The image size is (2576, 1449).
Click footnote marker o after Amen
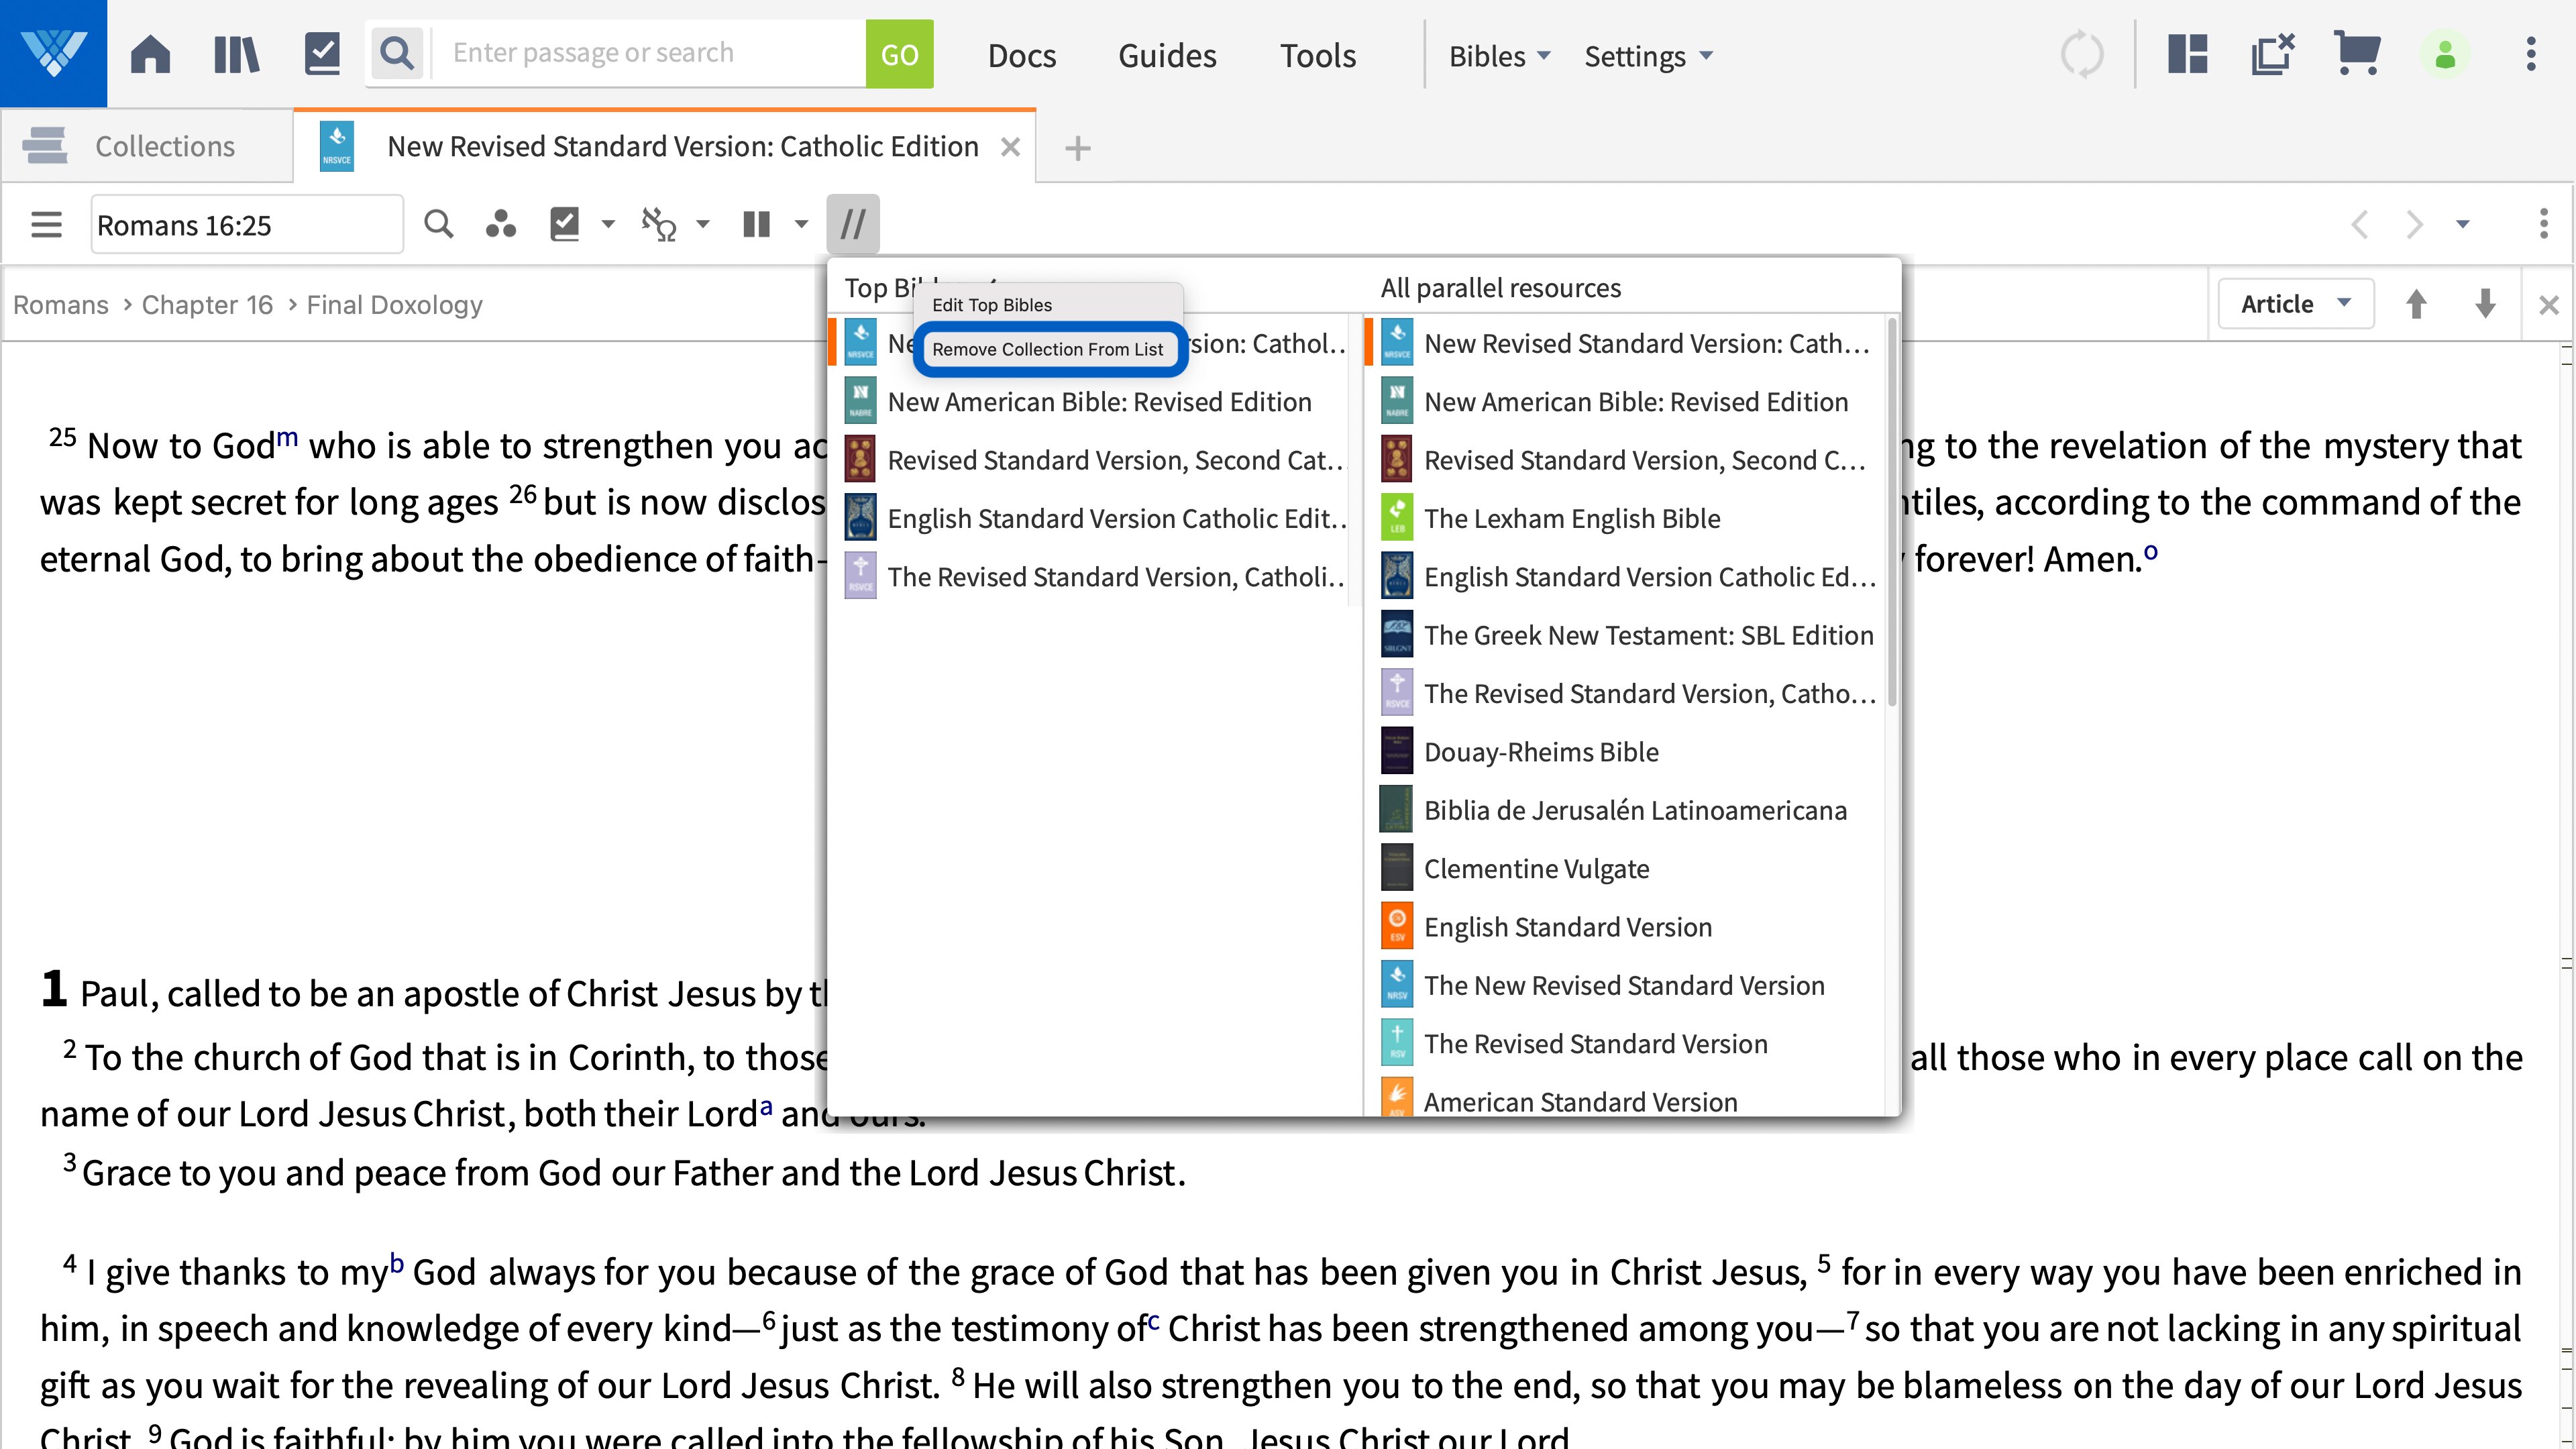2150,551
